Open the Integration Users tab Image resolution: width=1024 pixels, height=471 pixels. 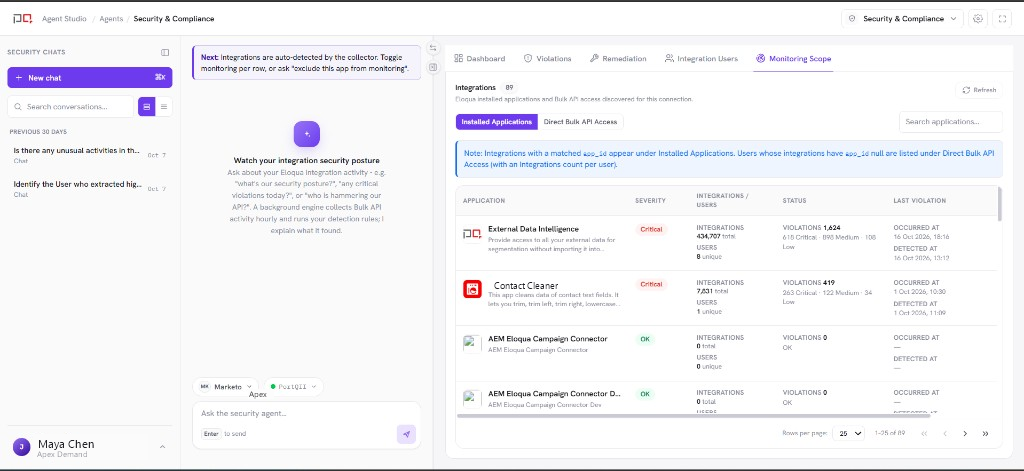point(701,59)
